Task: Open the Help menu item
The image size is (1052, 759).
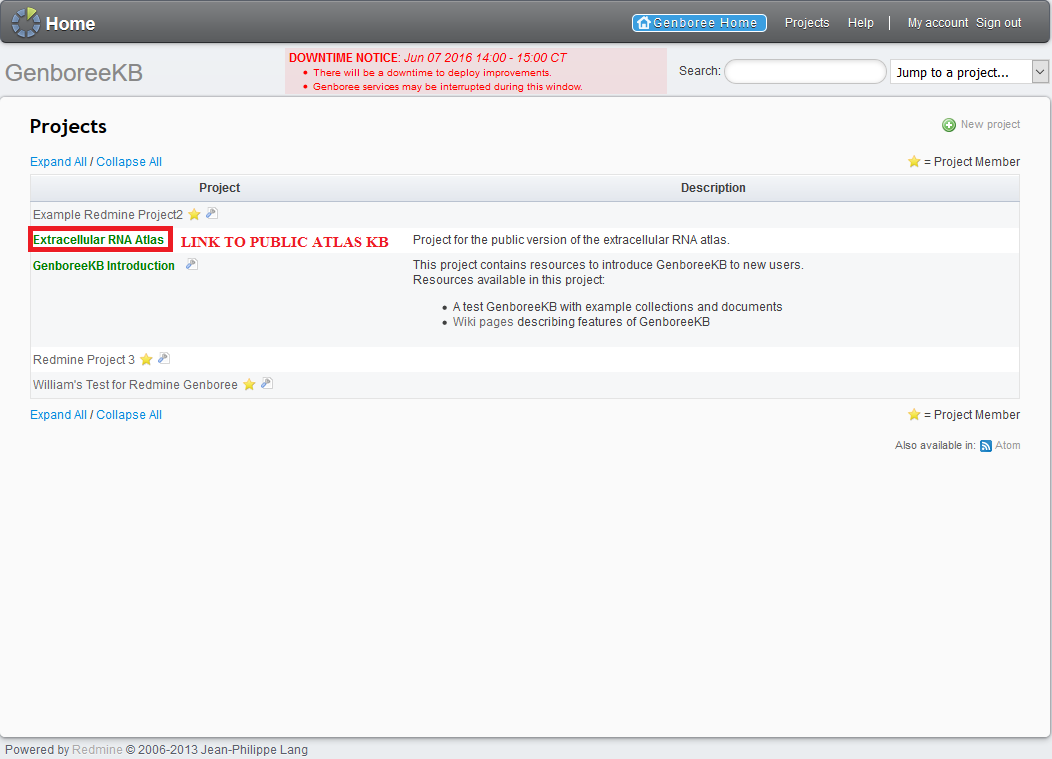Action: [x=860, y=23]
